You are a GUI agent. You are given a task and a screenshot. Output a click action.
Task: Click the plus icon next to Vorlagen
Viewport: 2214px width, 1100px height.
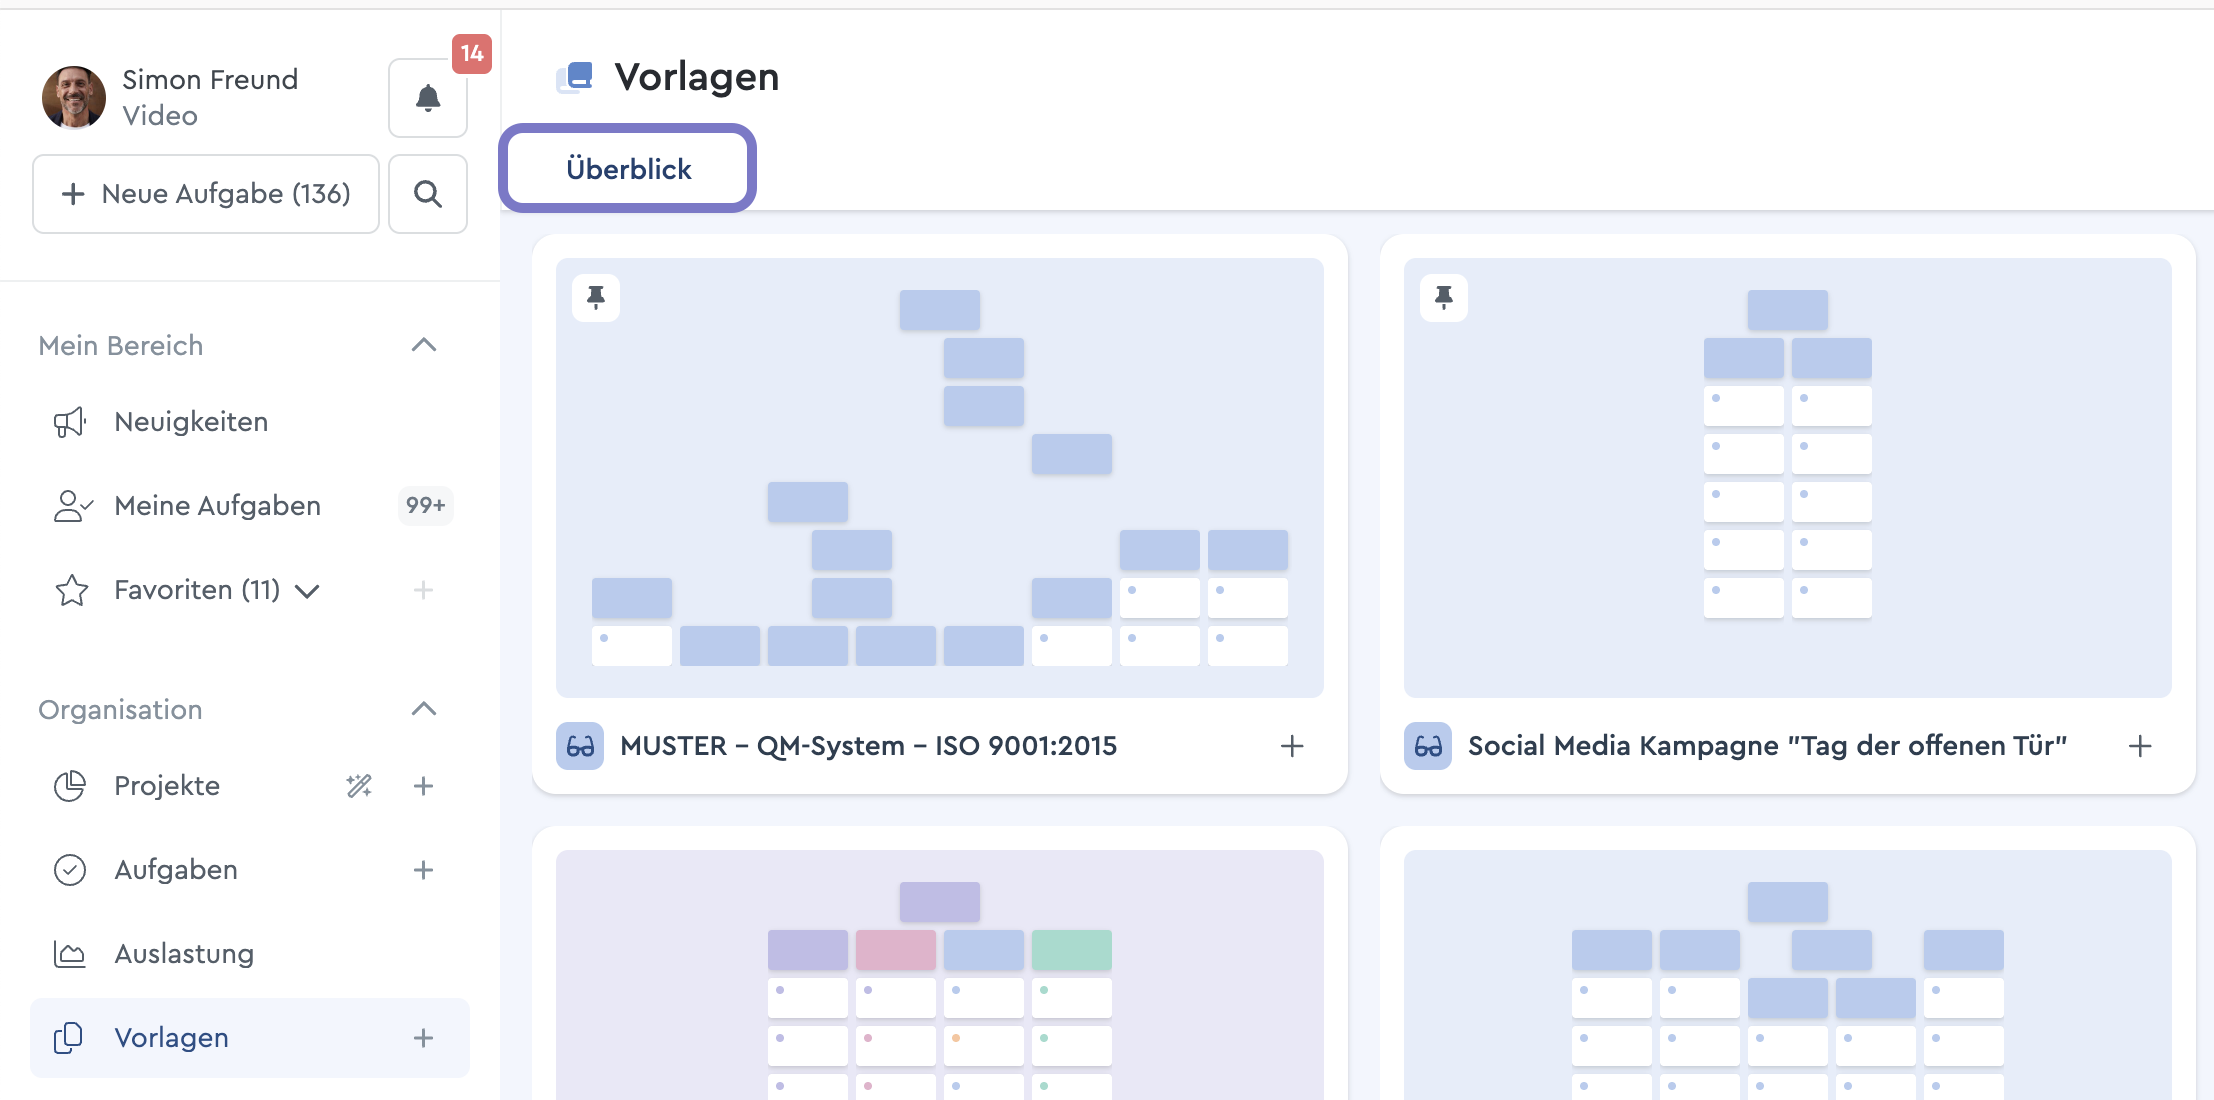423,1038
